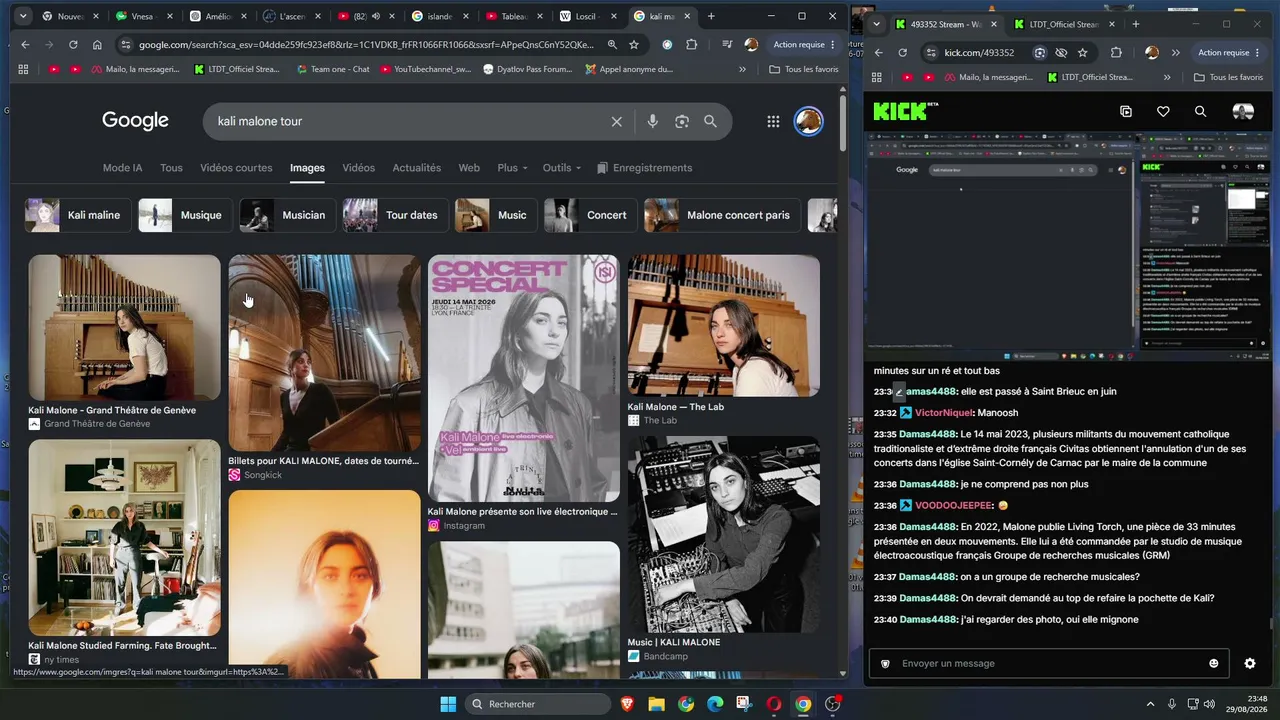Switch to the Tous results tab

tap(172, 168)
